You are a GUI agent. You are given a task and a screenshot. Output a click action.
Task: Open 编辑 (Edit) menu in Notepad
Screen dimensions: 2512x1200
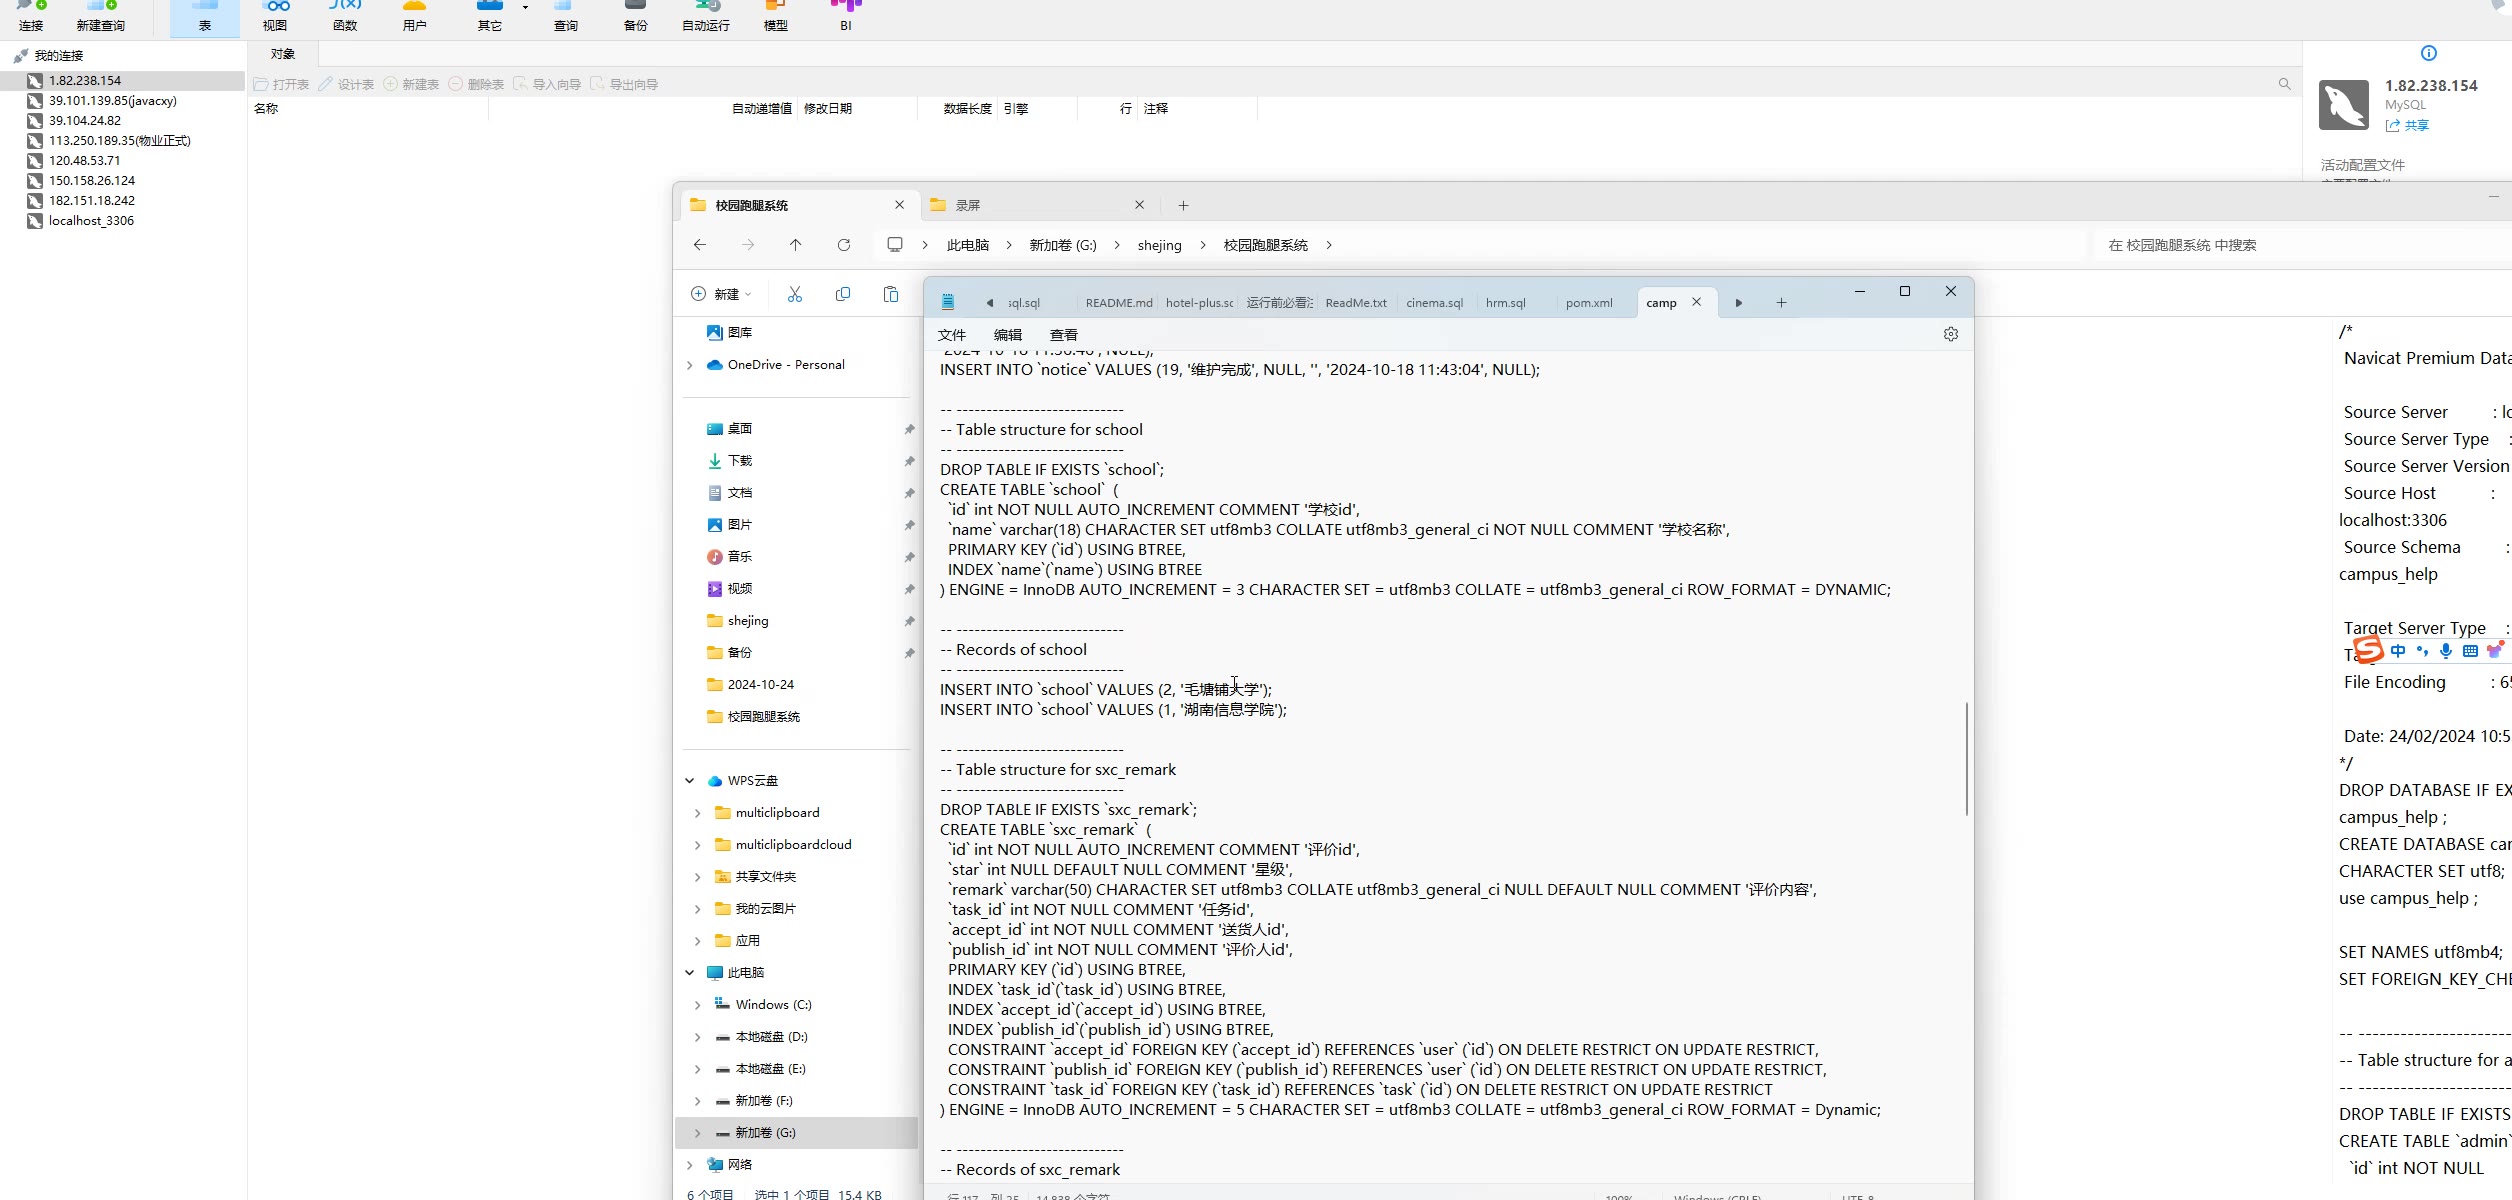[1008, 335]
